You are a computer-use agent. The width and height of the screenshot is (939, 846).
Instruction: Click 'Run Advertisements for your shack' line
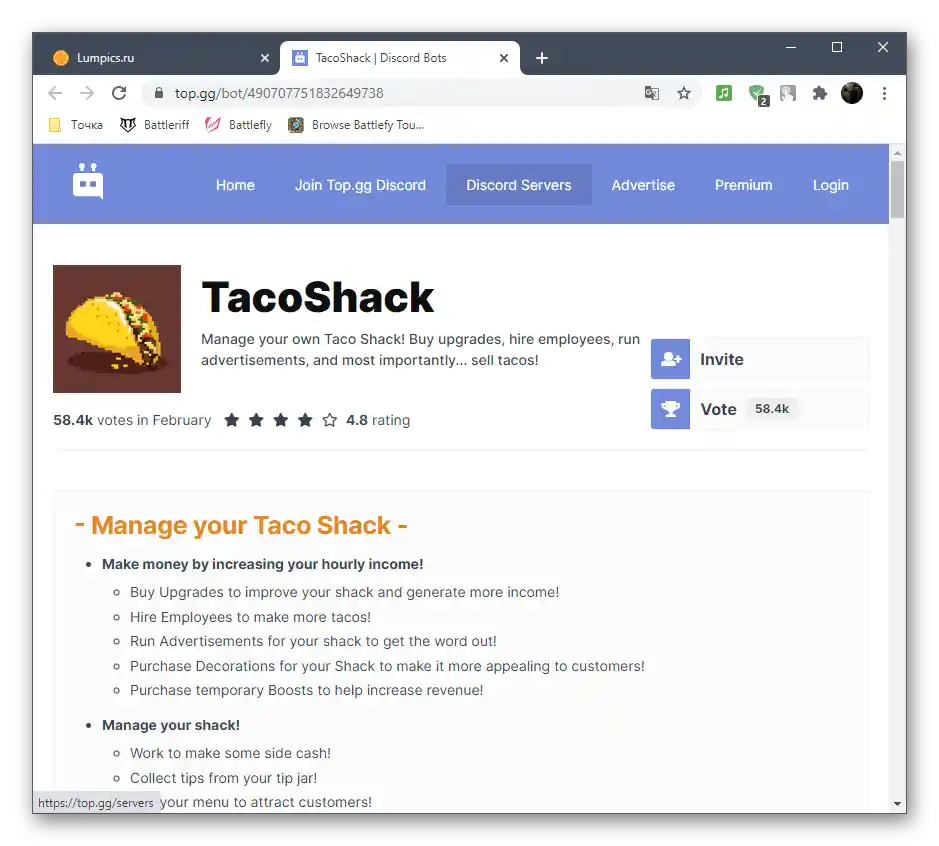(313, 641)
